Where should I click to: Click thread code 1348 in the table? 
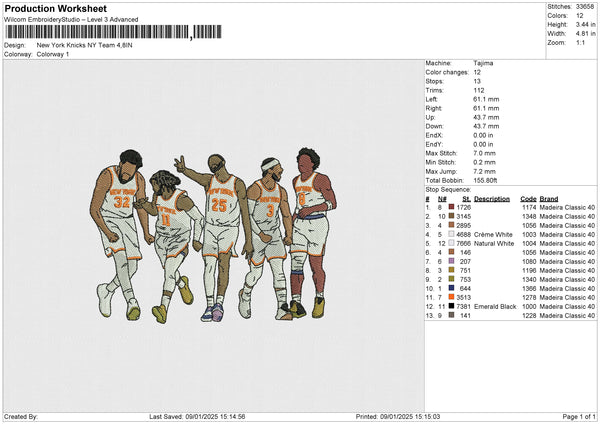point(529,216)
